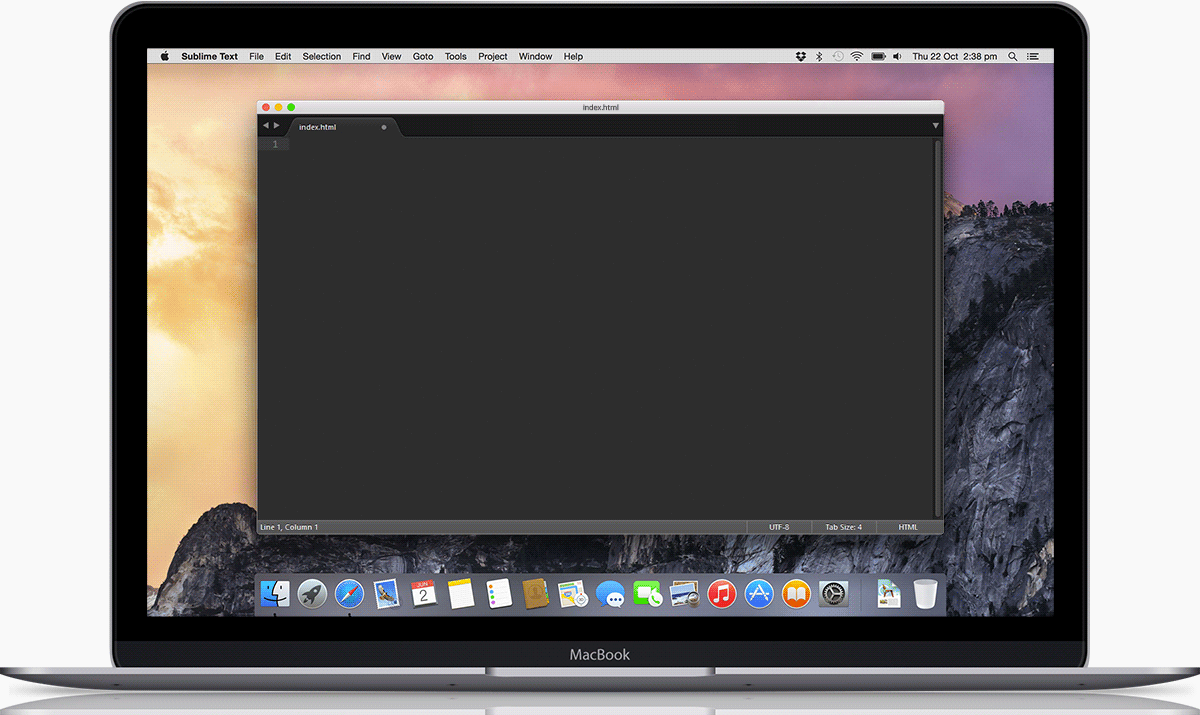
Task: Click the volume speaker icon
Action: point(897,57)
